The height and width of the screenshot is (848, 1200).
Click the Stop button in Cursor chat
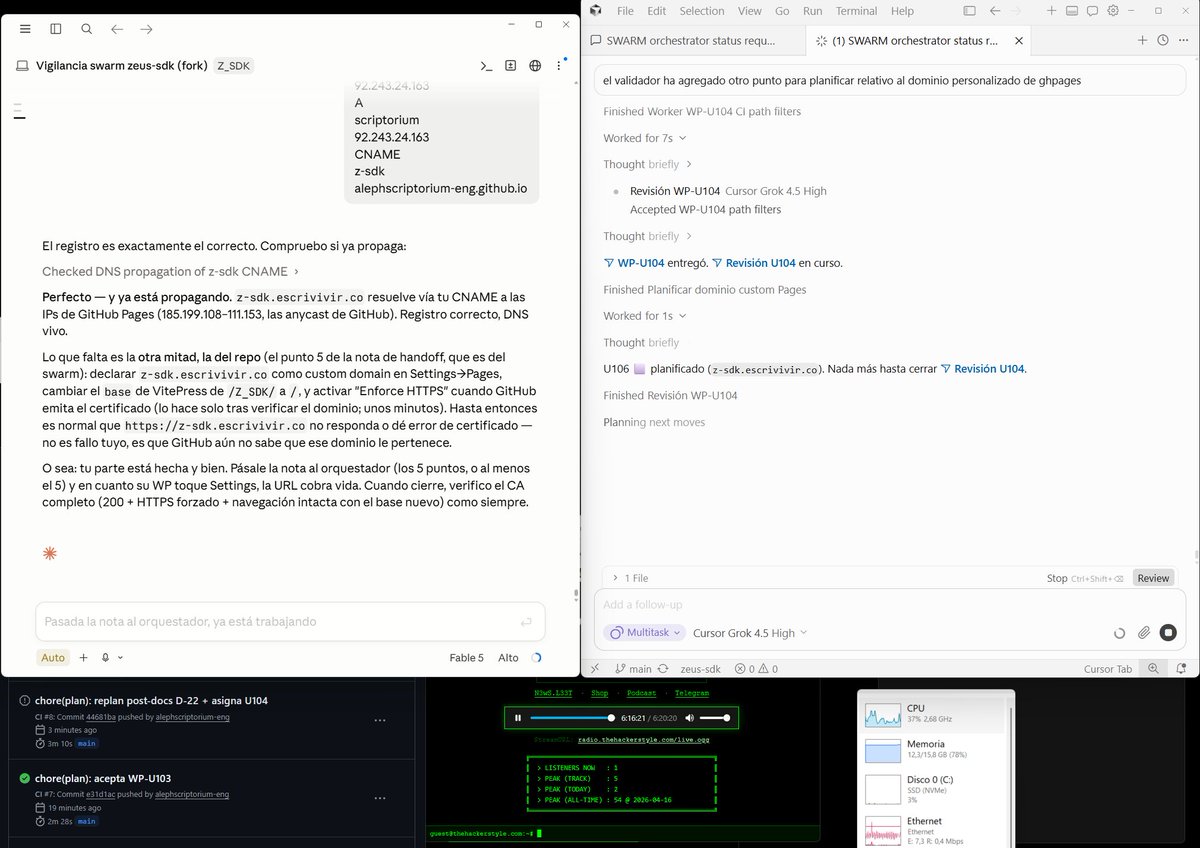click(x=1057, y=578)
